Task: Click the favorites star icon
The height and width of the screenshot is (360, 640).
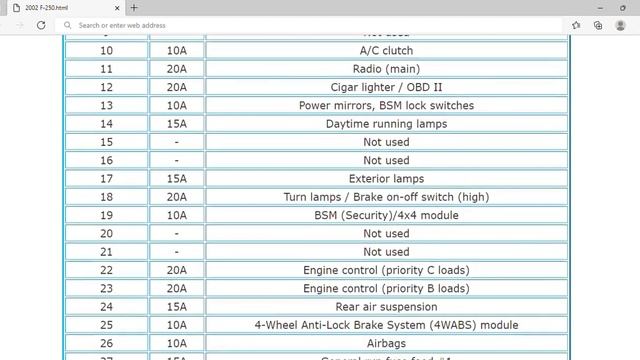Action: (x=576, y=25)
